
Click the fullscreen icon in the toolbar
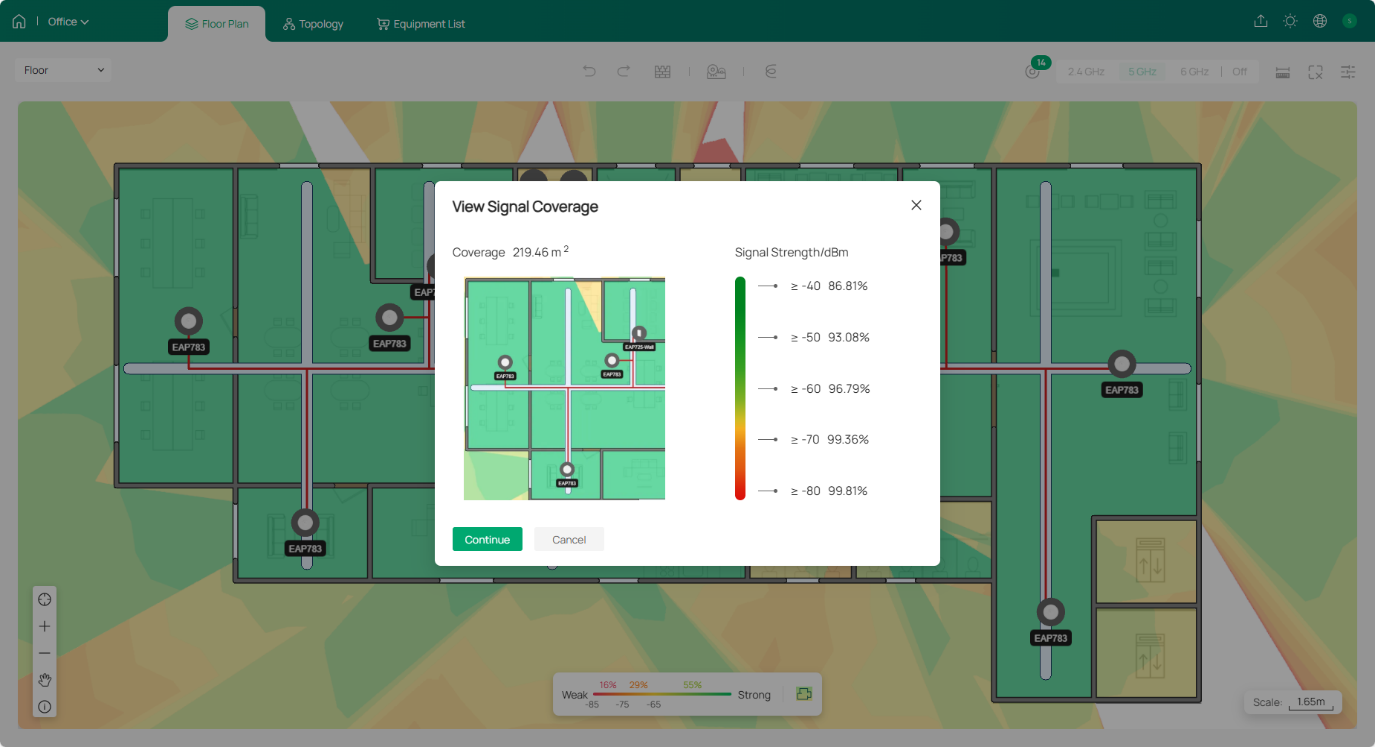(1315, 72)
